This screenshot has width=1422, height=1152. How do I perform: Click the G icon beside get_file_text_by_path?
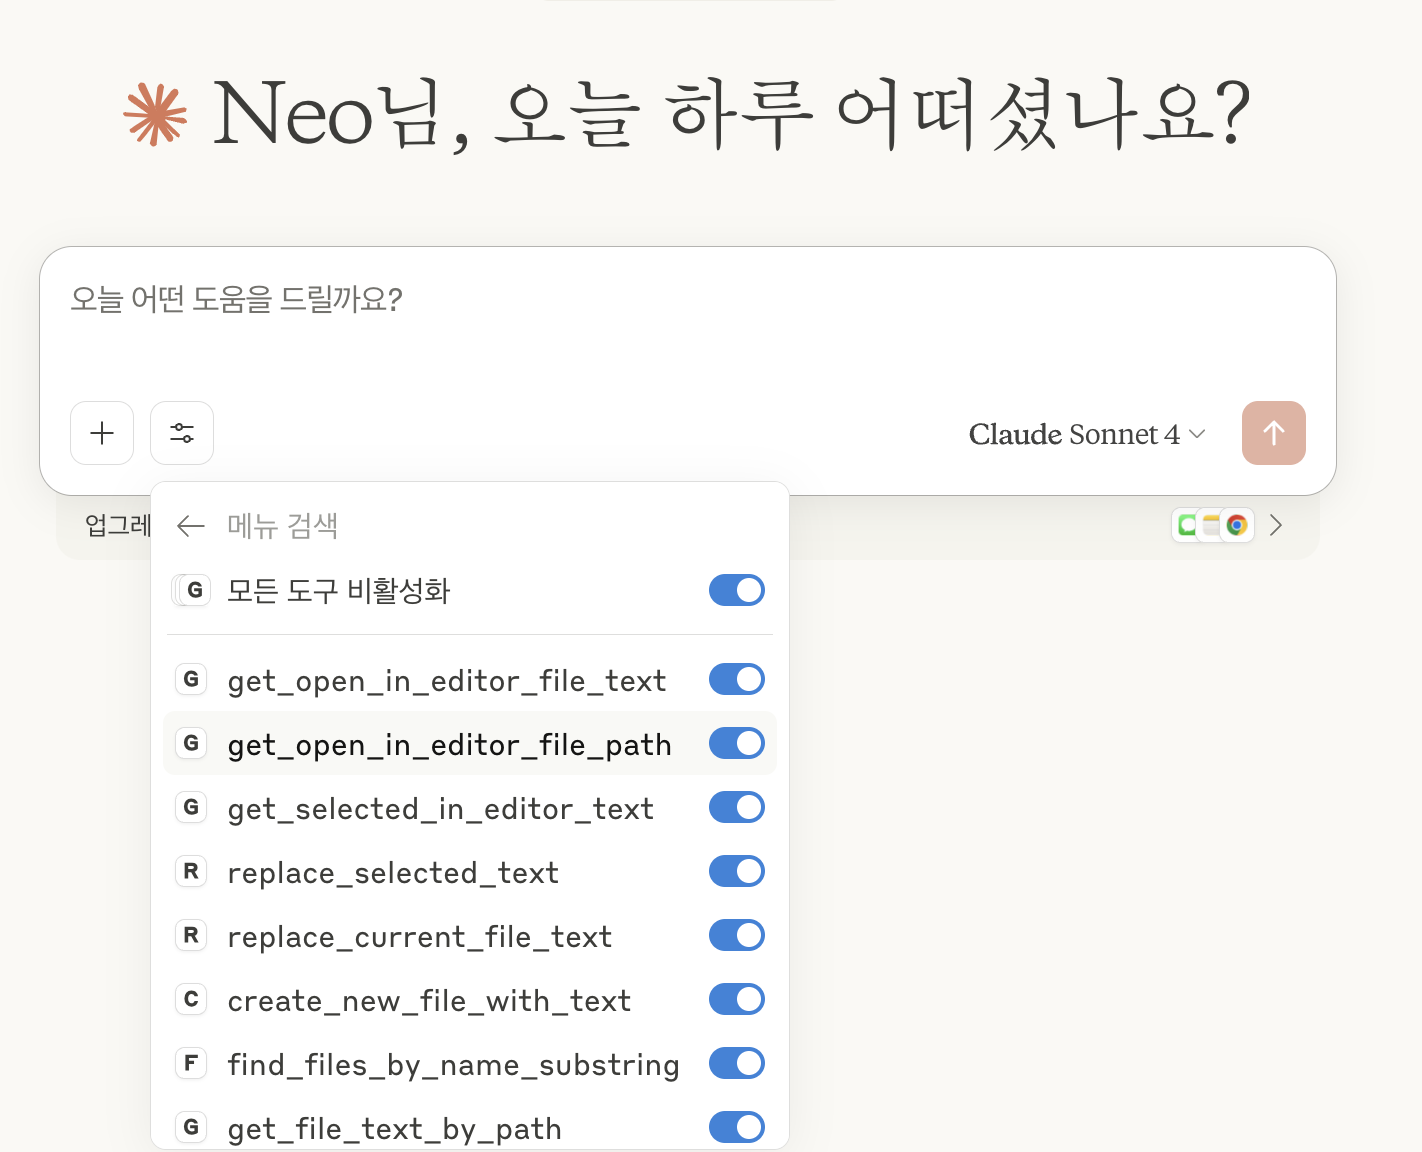(x=191, y=1128)
